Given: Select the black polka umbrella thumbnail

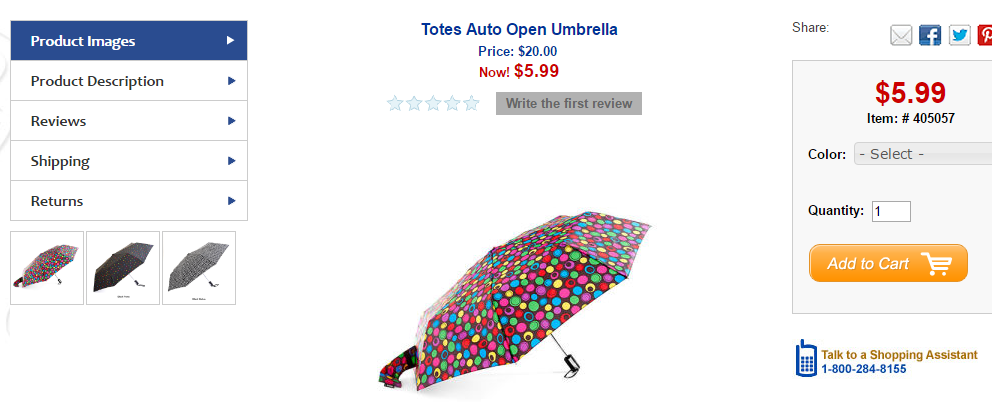Looking at the screenshot, I should coord(123,268).
